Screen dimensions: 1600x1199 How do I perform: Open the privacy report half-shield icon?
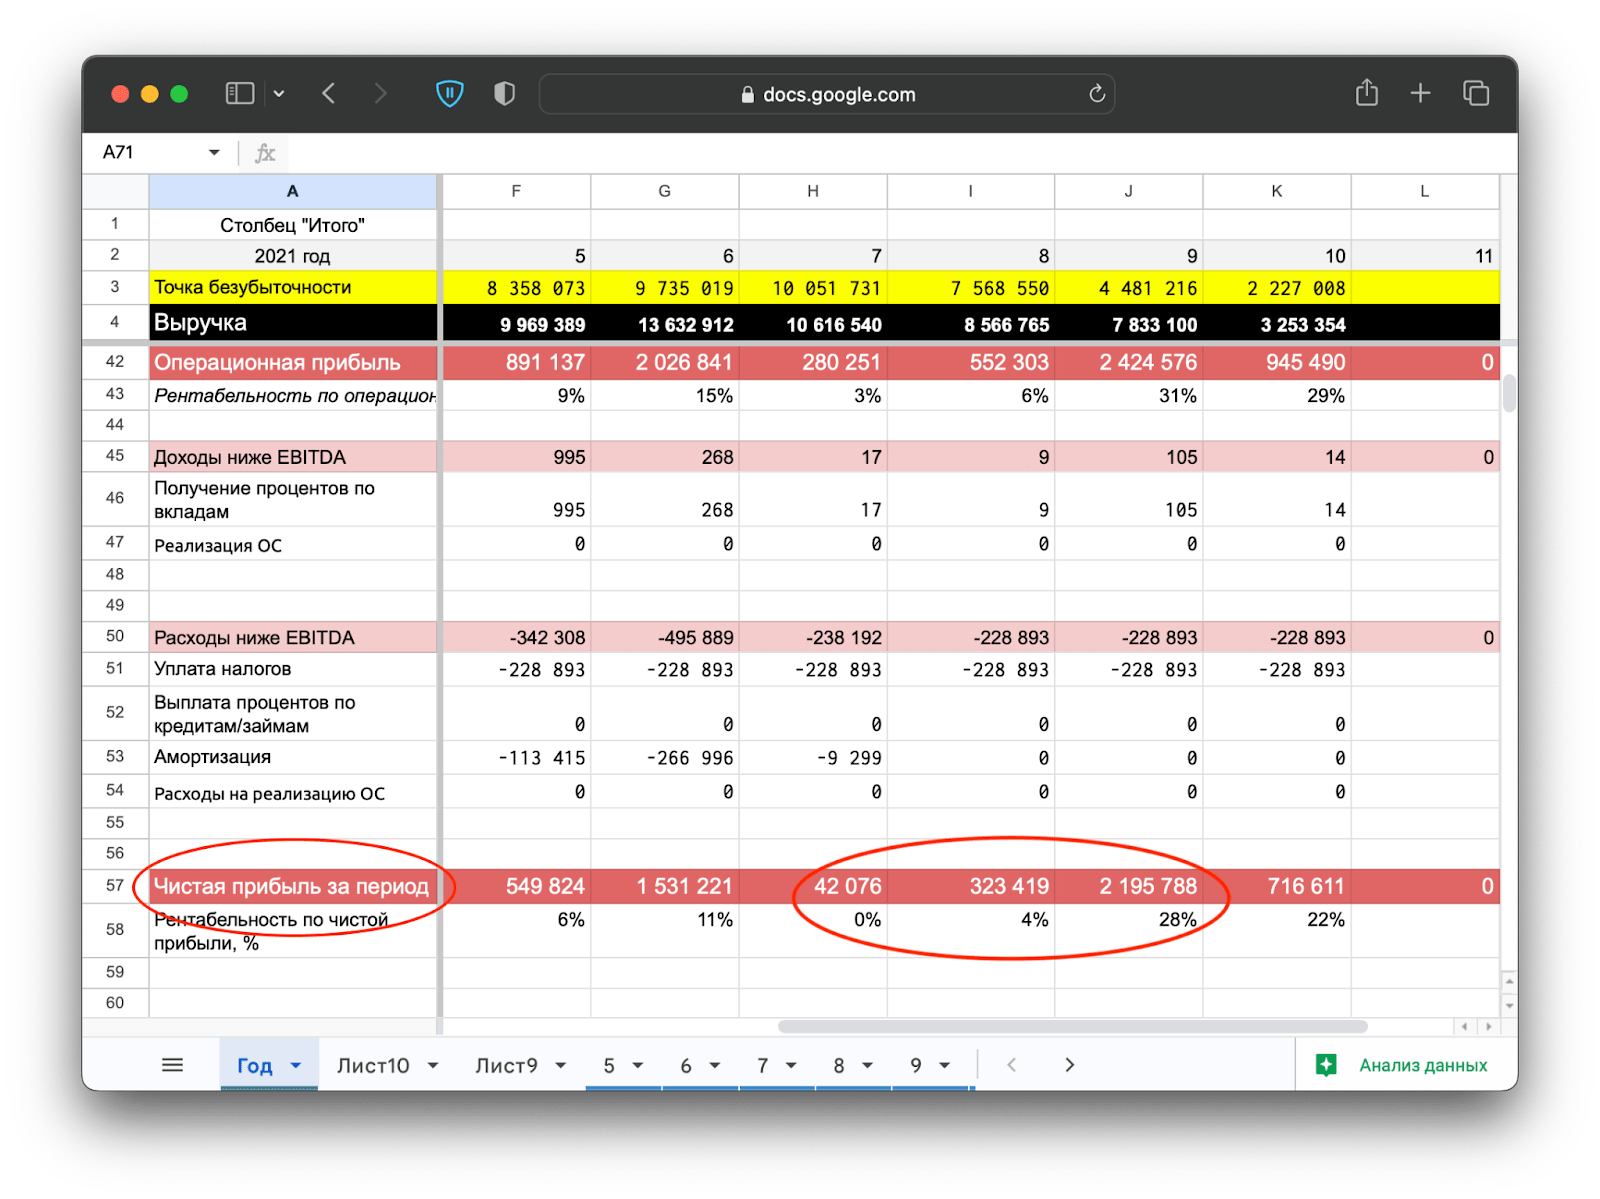[x=505, y=94]
